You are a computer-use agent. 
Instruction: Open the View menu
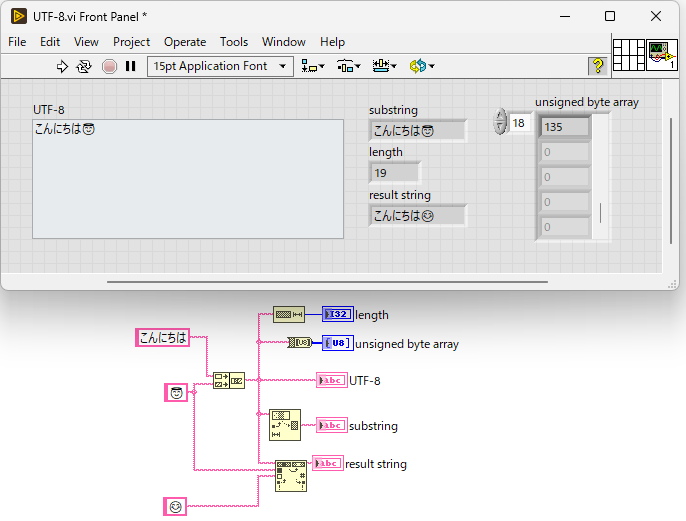point(86,42)
